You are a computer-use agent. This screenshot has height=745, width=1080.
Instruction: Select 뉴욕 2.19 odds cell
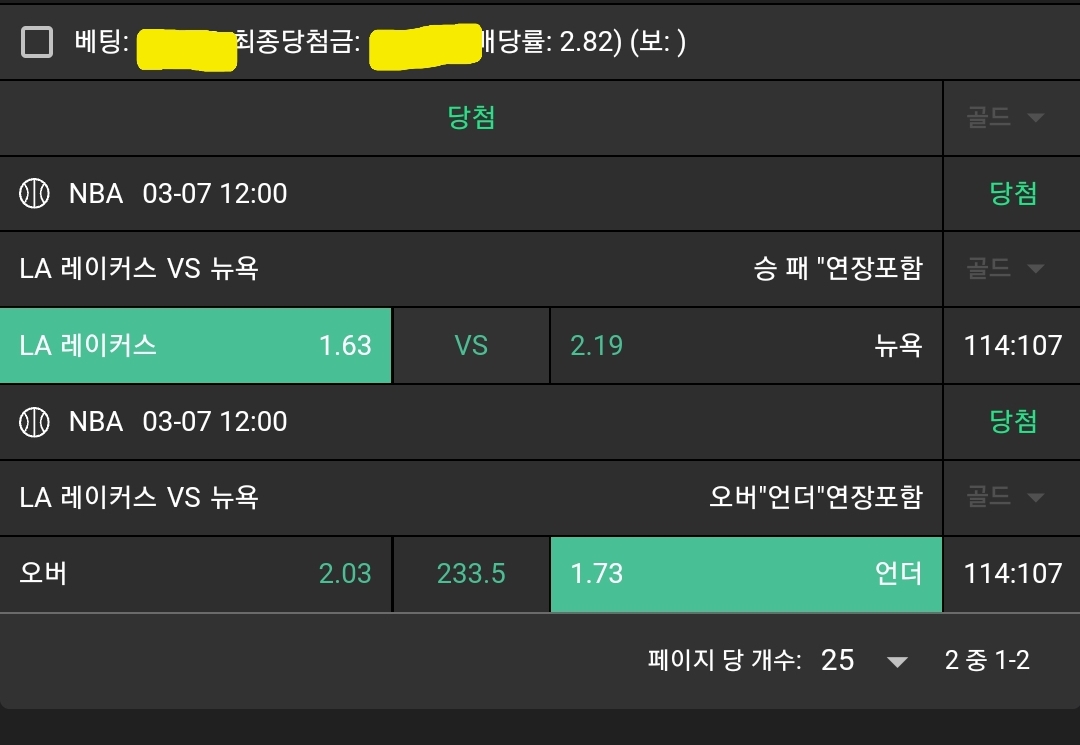[746, 345]
